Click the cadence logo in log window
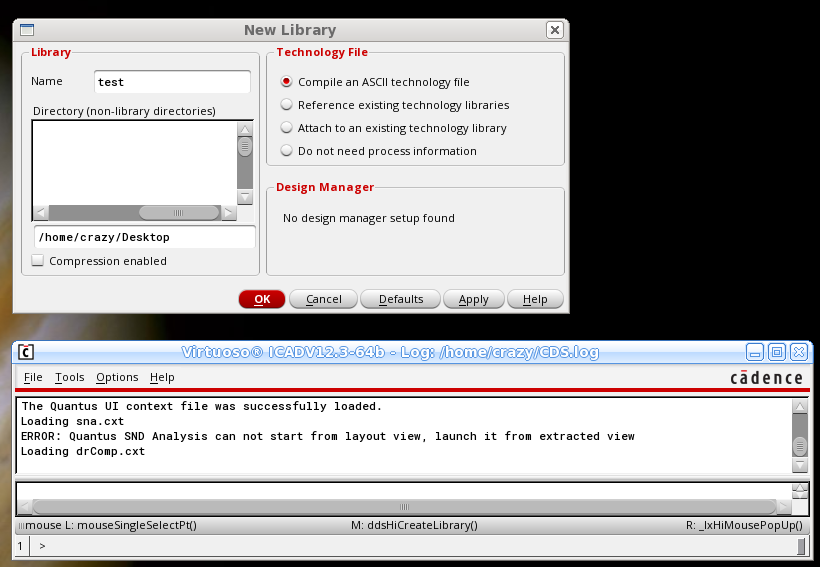The image size is (820, 567). 766,378
